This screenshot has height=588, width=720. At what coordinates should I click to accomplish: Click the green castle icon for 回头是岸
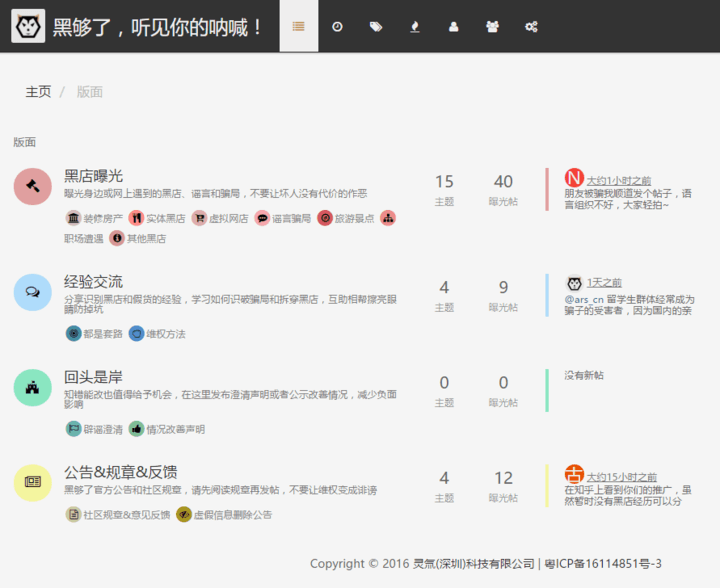coord(33,388)
